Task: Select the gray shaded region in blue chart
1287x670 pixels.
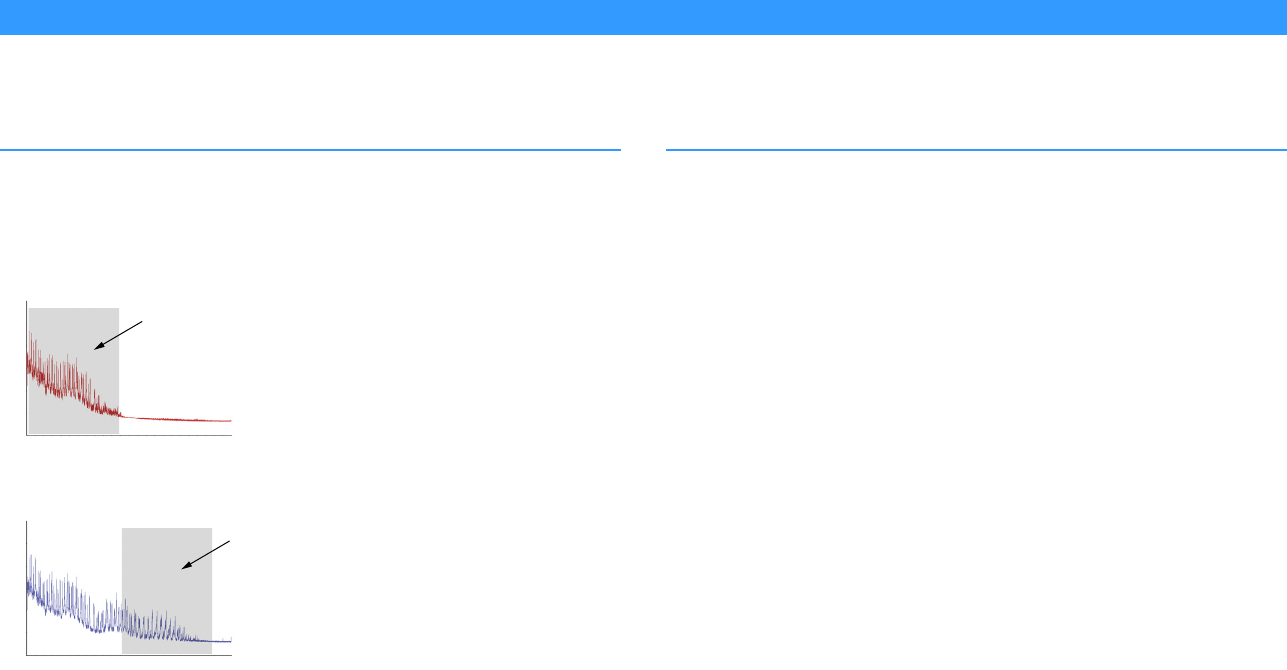Action: tap(167, 591)
